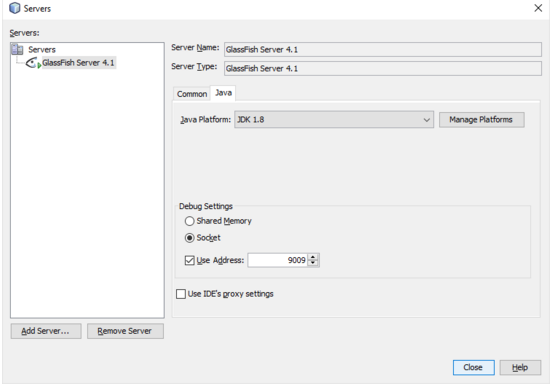Select GlassFish Server 4.1 in tree
This screenshot has height=389, width=552.
click(78, 63)
